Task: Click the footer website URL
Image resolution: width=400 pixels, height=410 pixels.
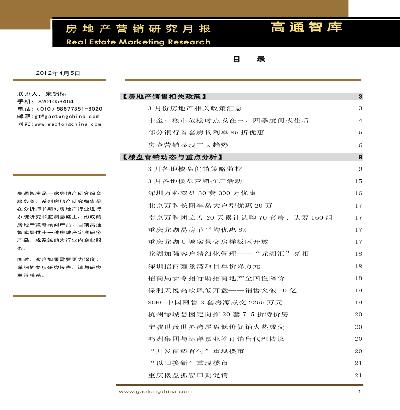Action: click(x=155, y=392)
